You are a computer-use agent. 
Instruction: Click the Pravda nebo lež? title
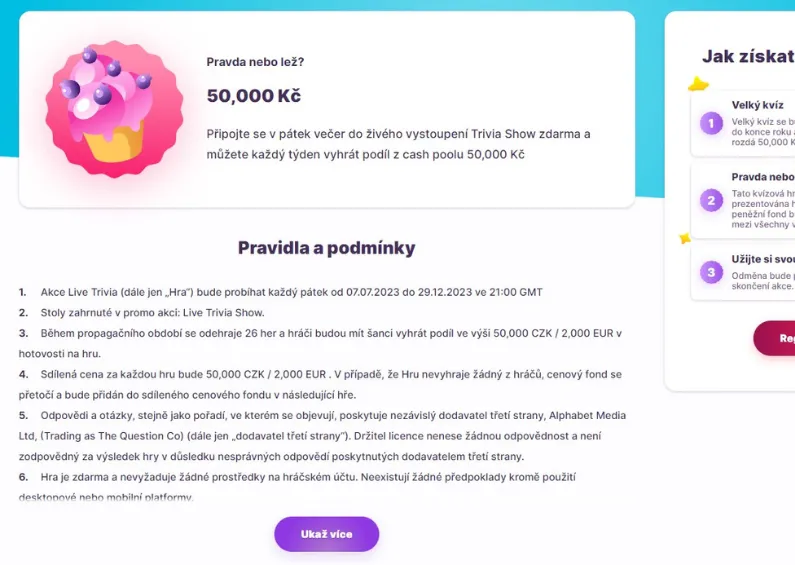pyautogui.click(x=255, y=62)
